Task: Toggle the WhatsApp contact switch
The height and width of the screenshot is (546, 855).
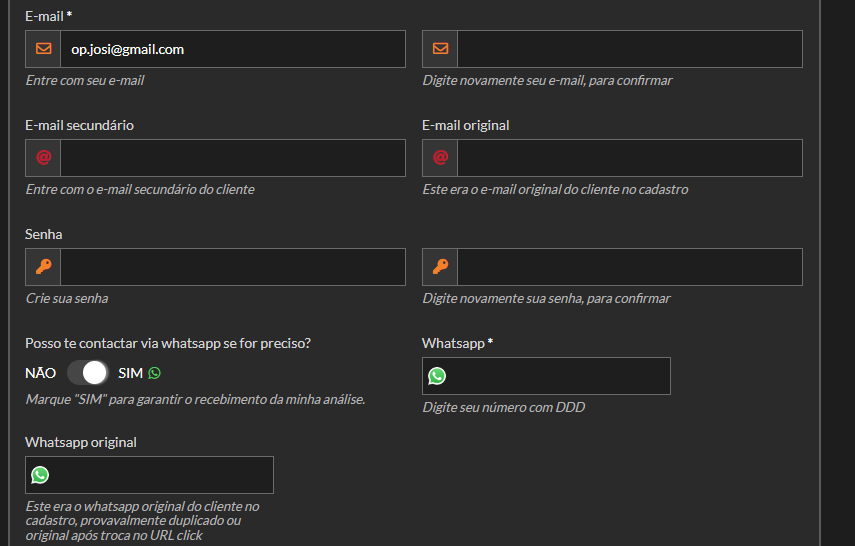Action: point(88,373)
